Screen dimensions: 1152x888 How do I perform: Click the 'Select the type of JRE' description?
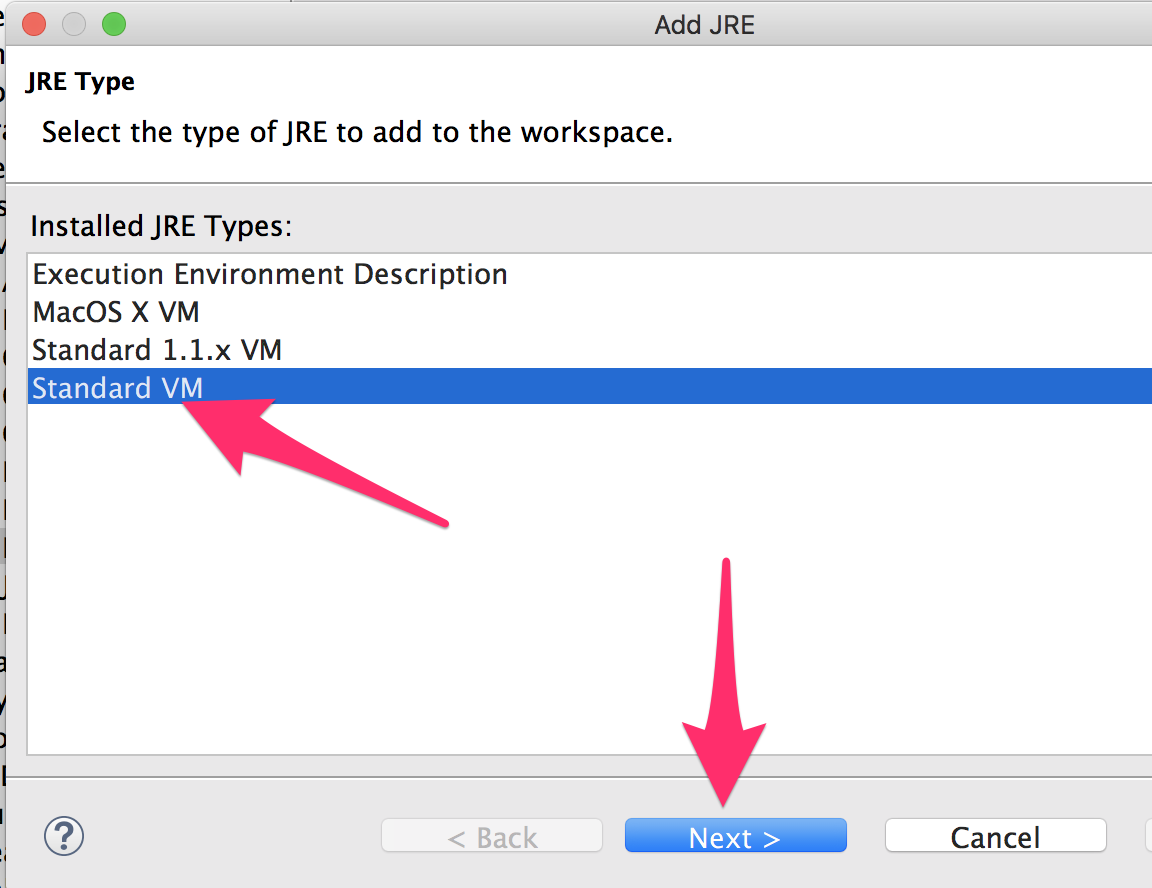357,132
